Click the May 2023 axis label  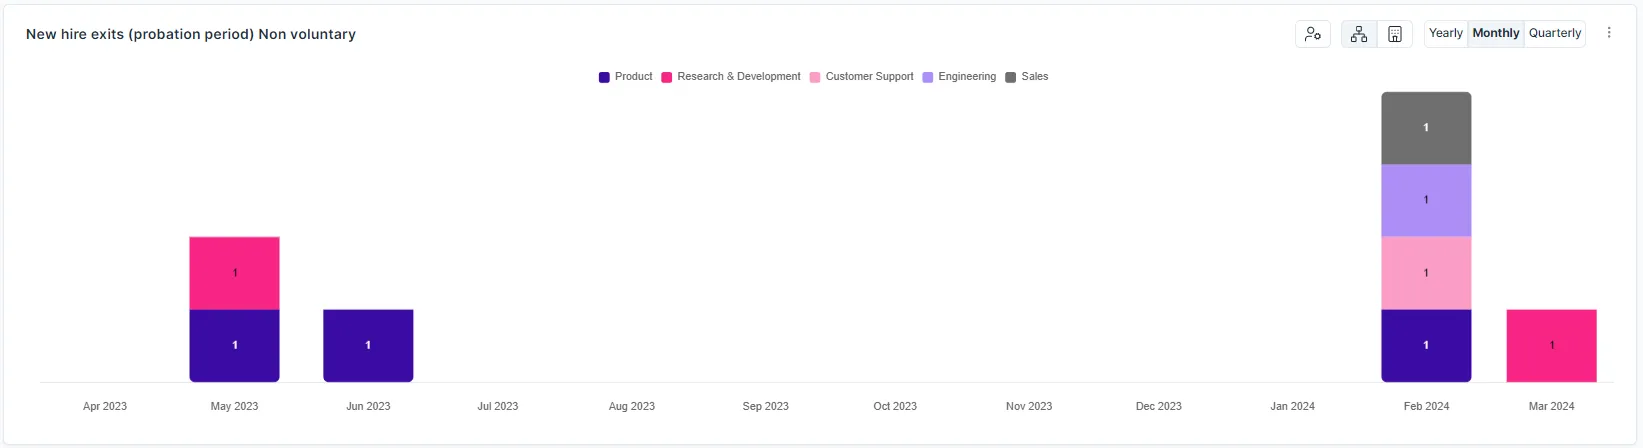click(234, 406)
